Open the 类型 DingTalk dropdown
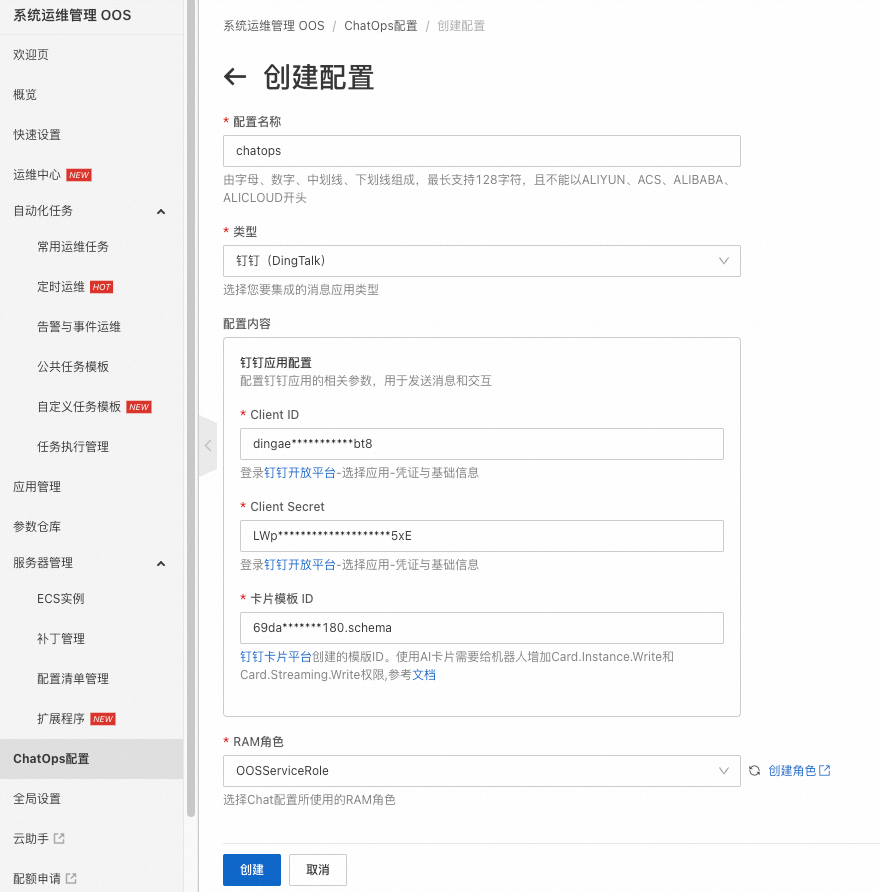 [481, 261]
